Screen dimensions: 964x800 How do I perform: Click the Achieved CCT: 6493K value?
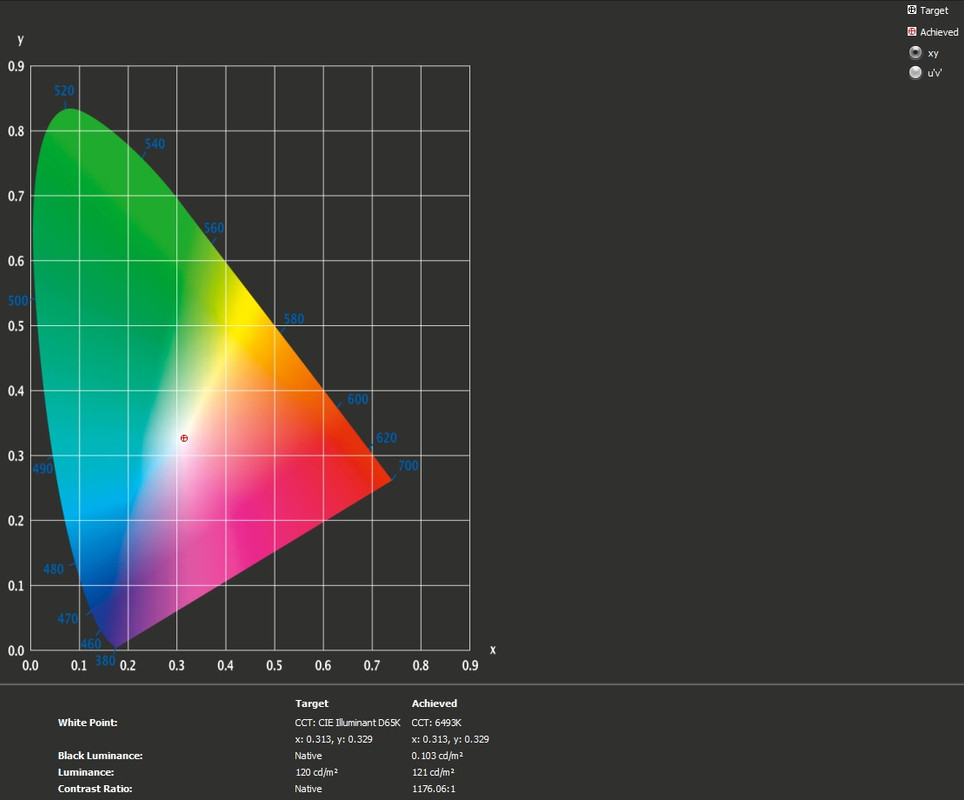437,723
